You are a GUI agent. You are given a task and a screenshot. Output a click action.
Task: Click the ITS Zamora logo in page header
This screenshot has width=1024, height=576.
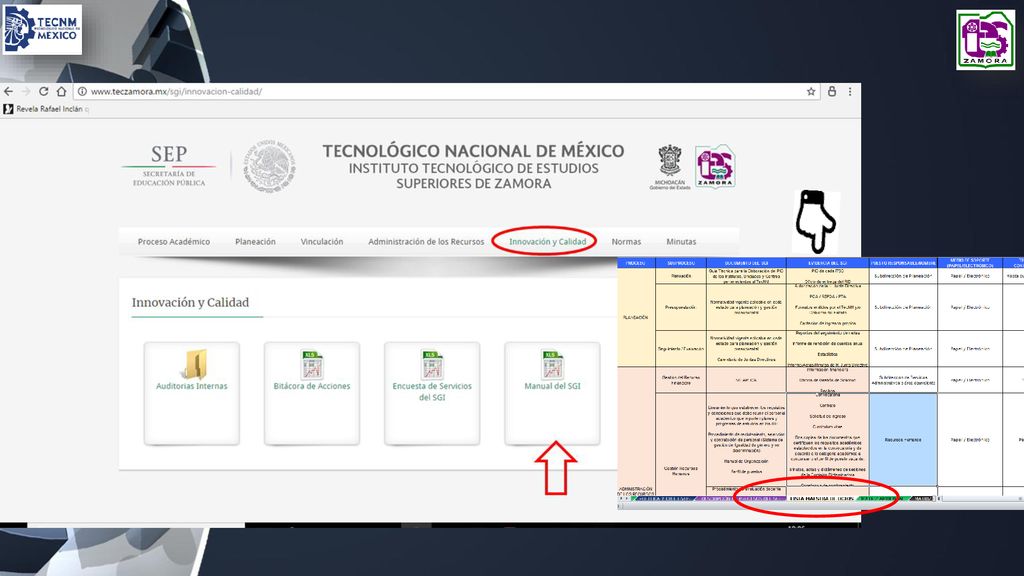[x=715, y=167]
